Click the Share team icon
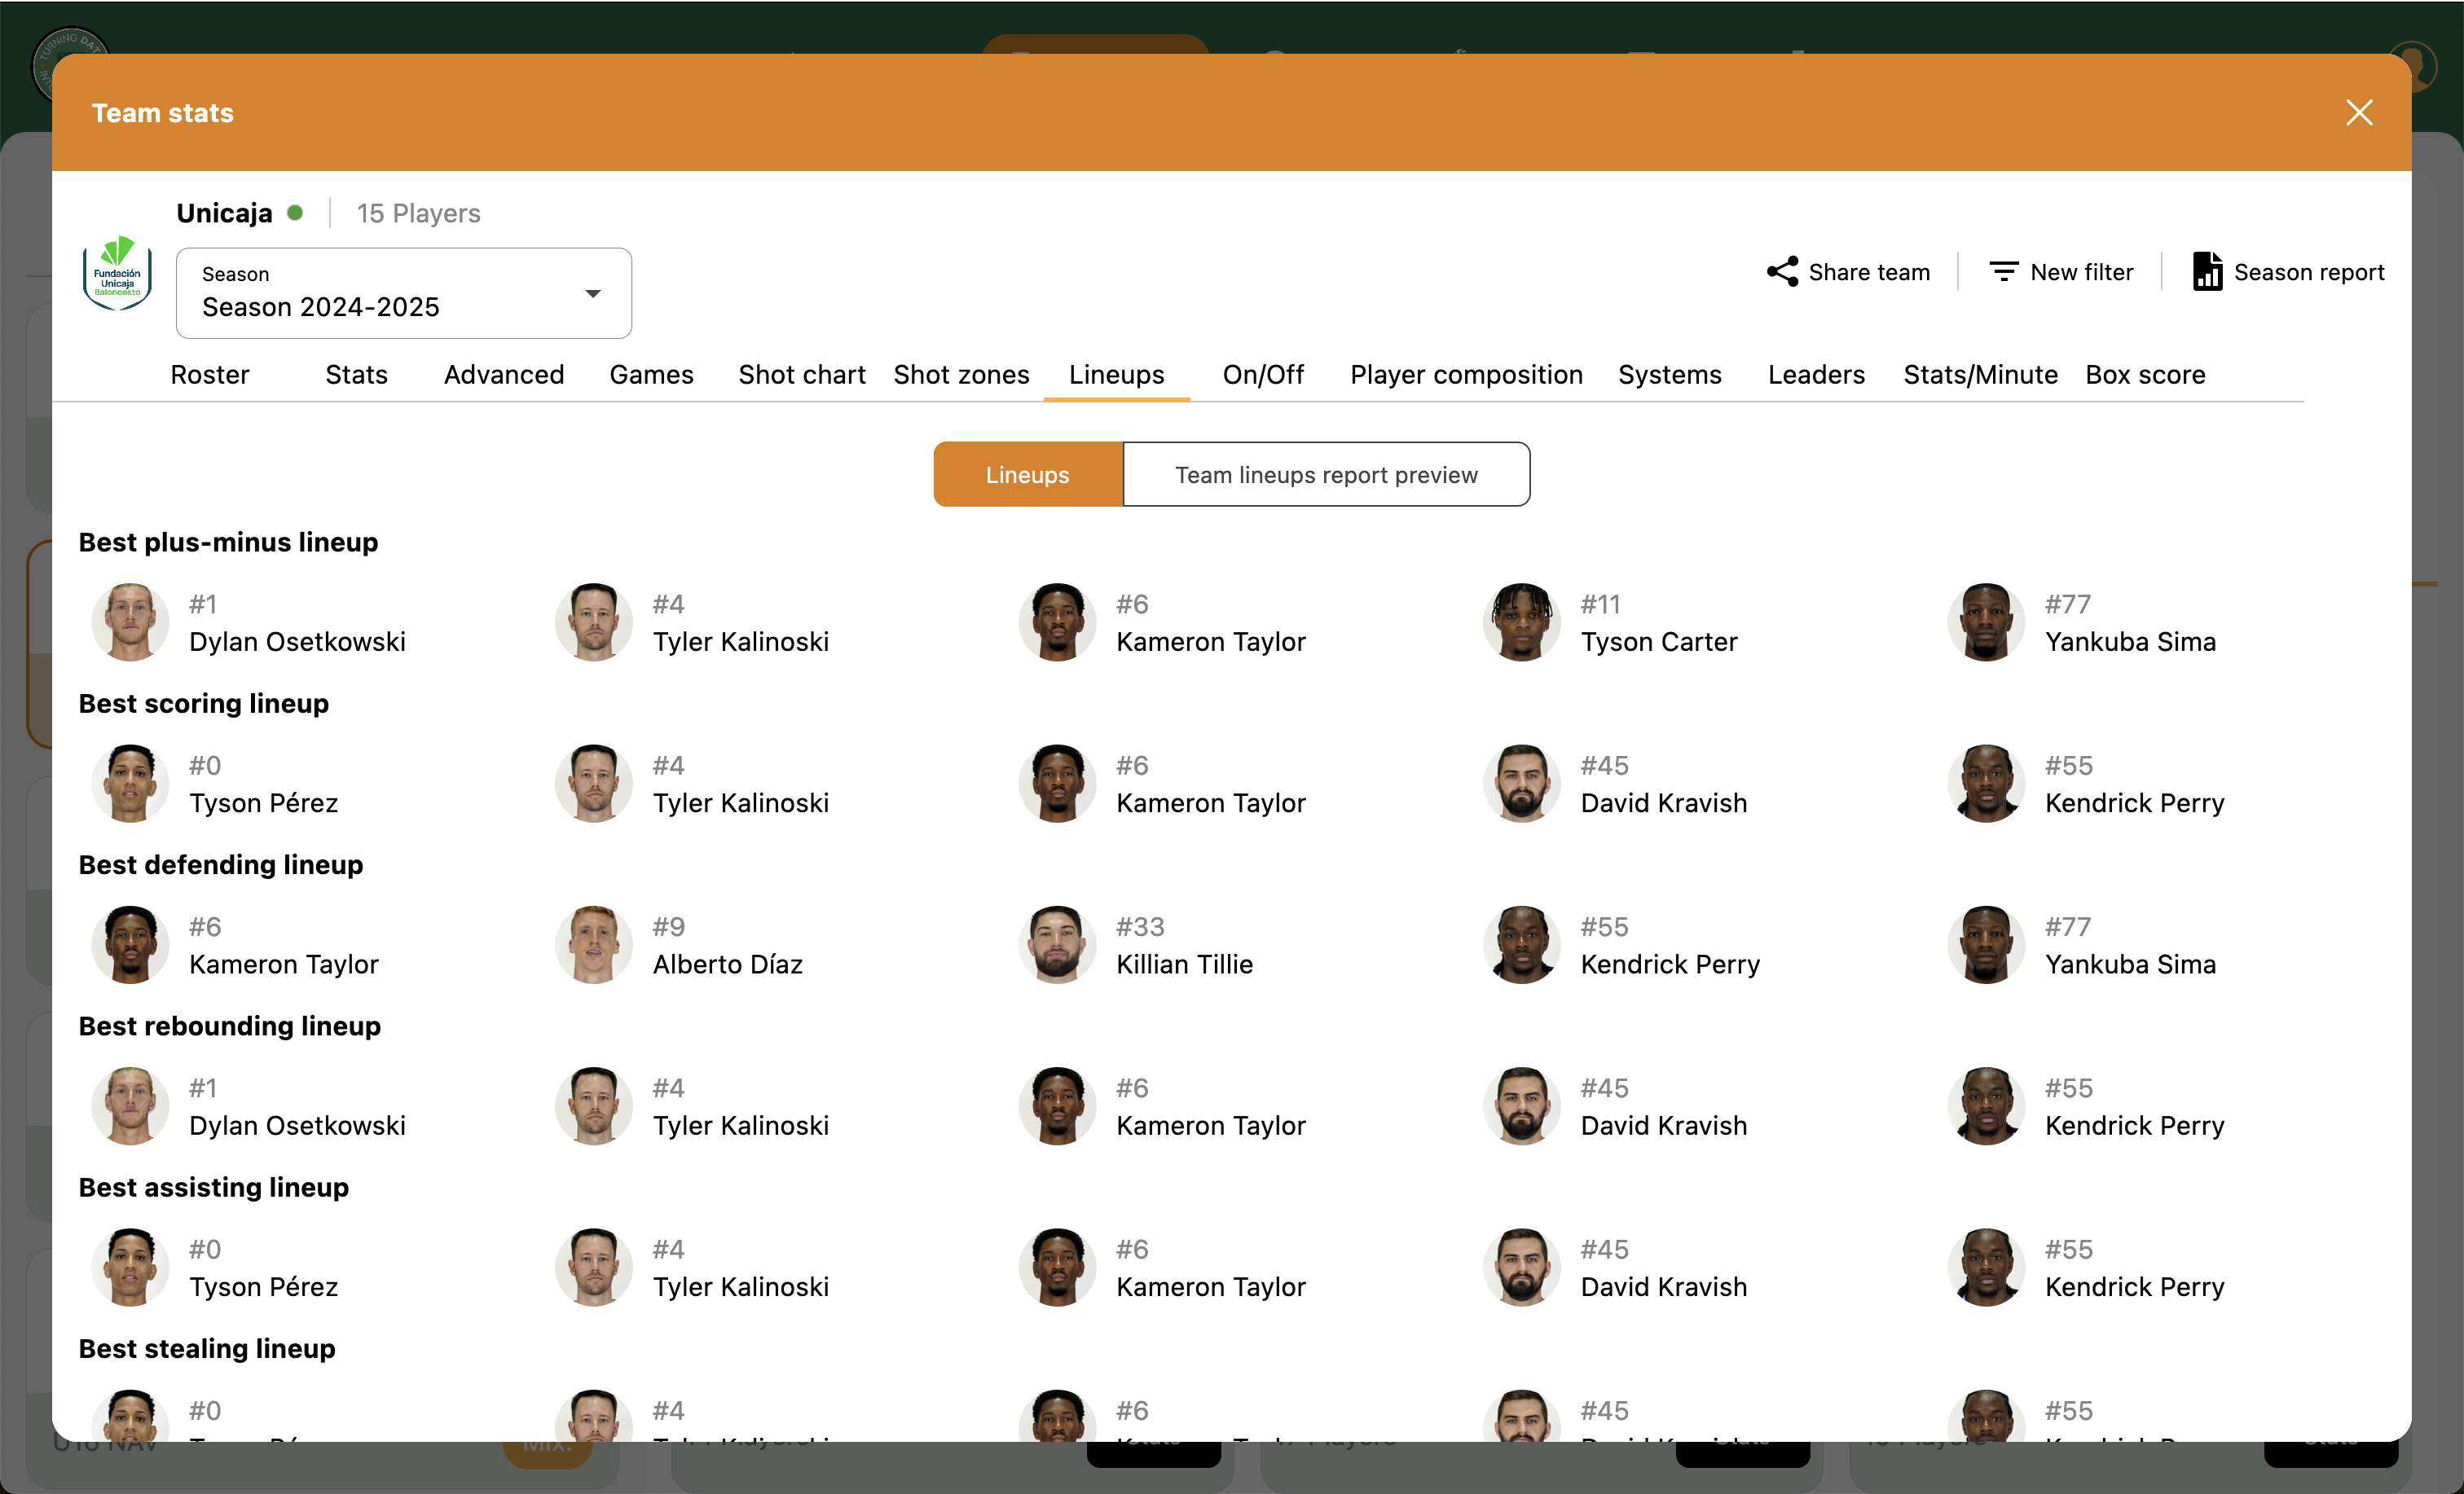 1782,272
